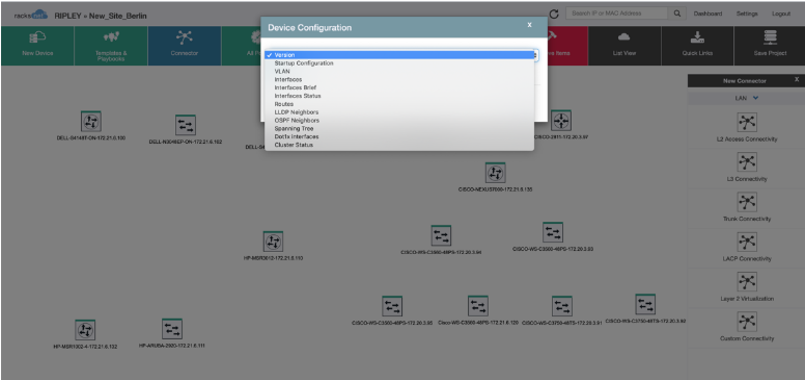Select HP-ARUBA-2920 172.21.6.111 switch
This screenshot has width=806, height=380.
[172, 329]
